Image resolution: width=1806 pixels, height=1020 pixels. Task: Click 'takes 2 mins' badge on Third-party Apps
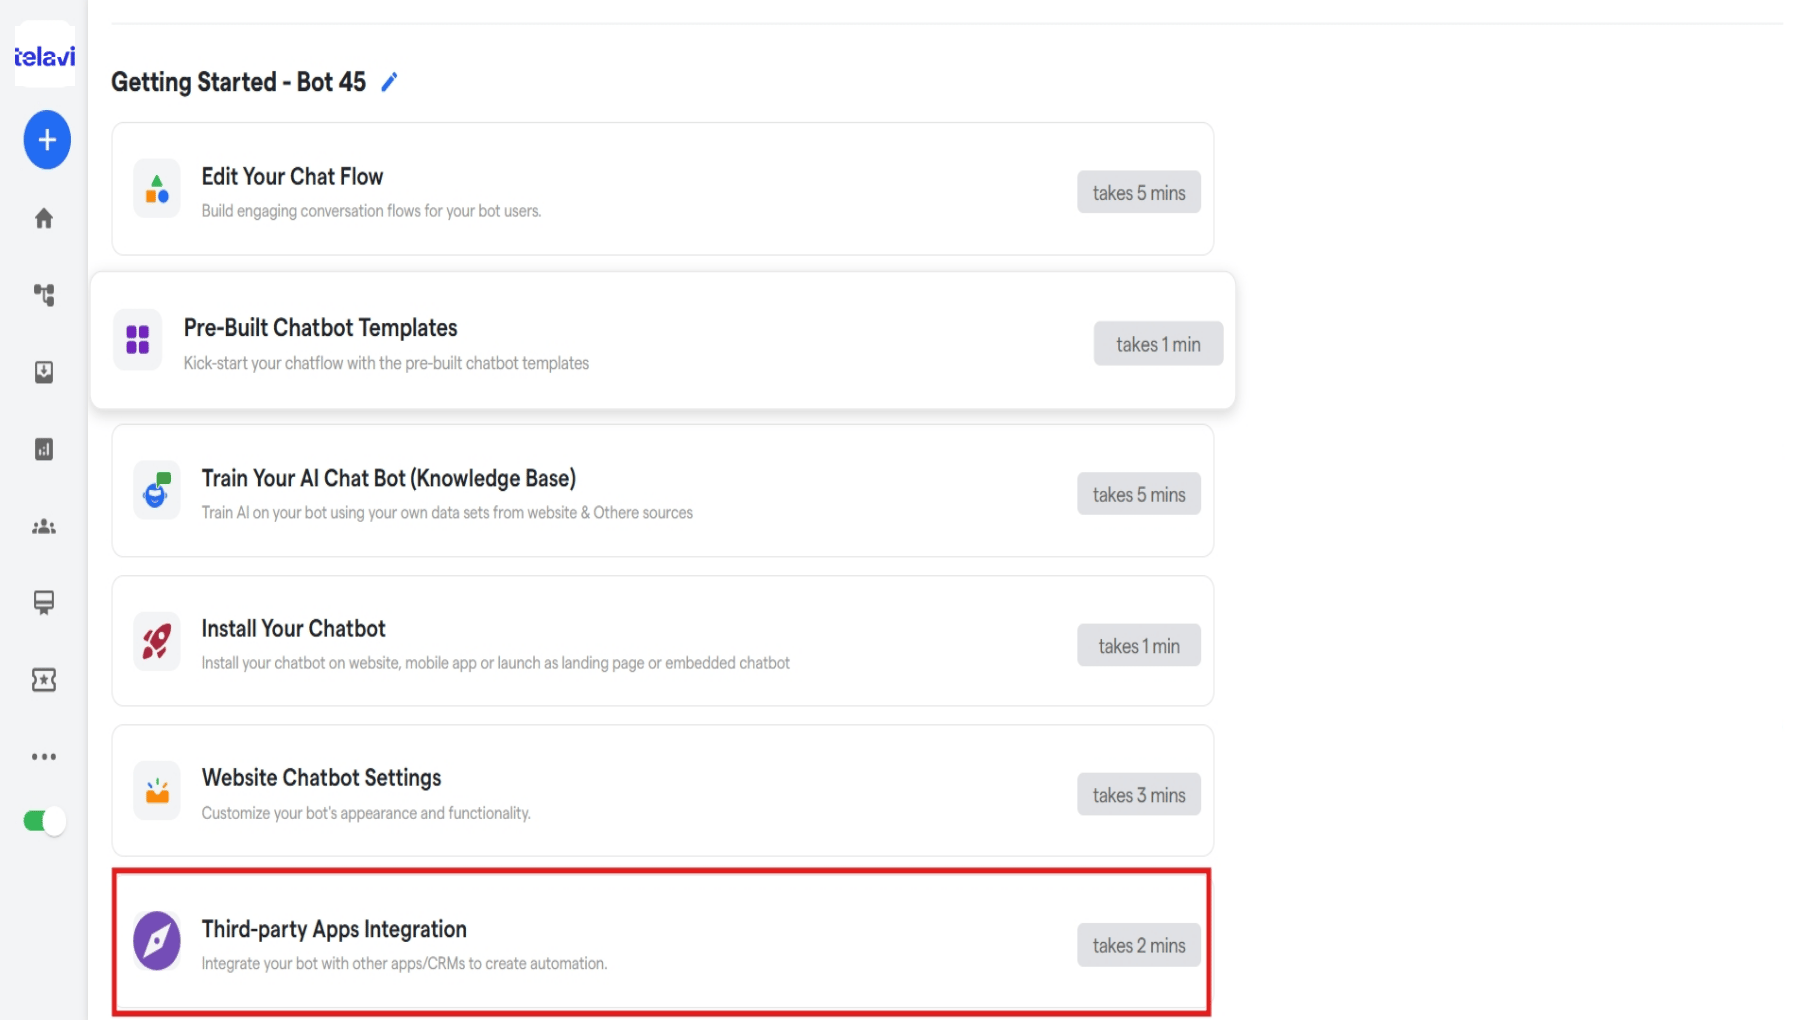point(1139,945)
